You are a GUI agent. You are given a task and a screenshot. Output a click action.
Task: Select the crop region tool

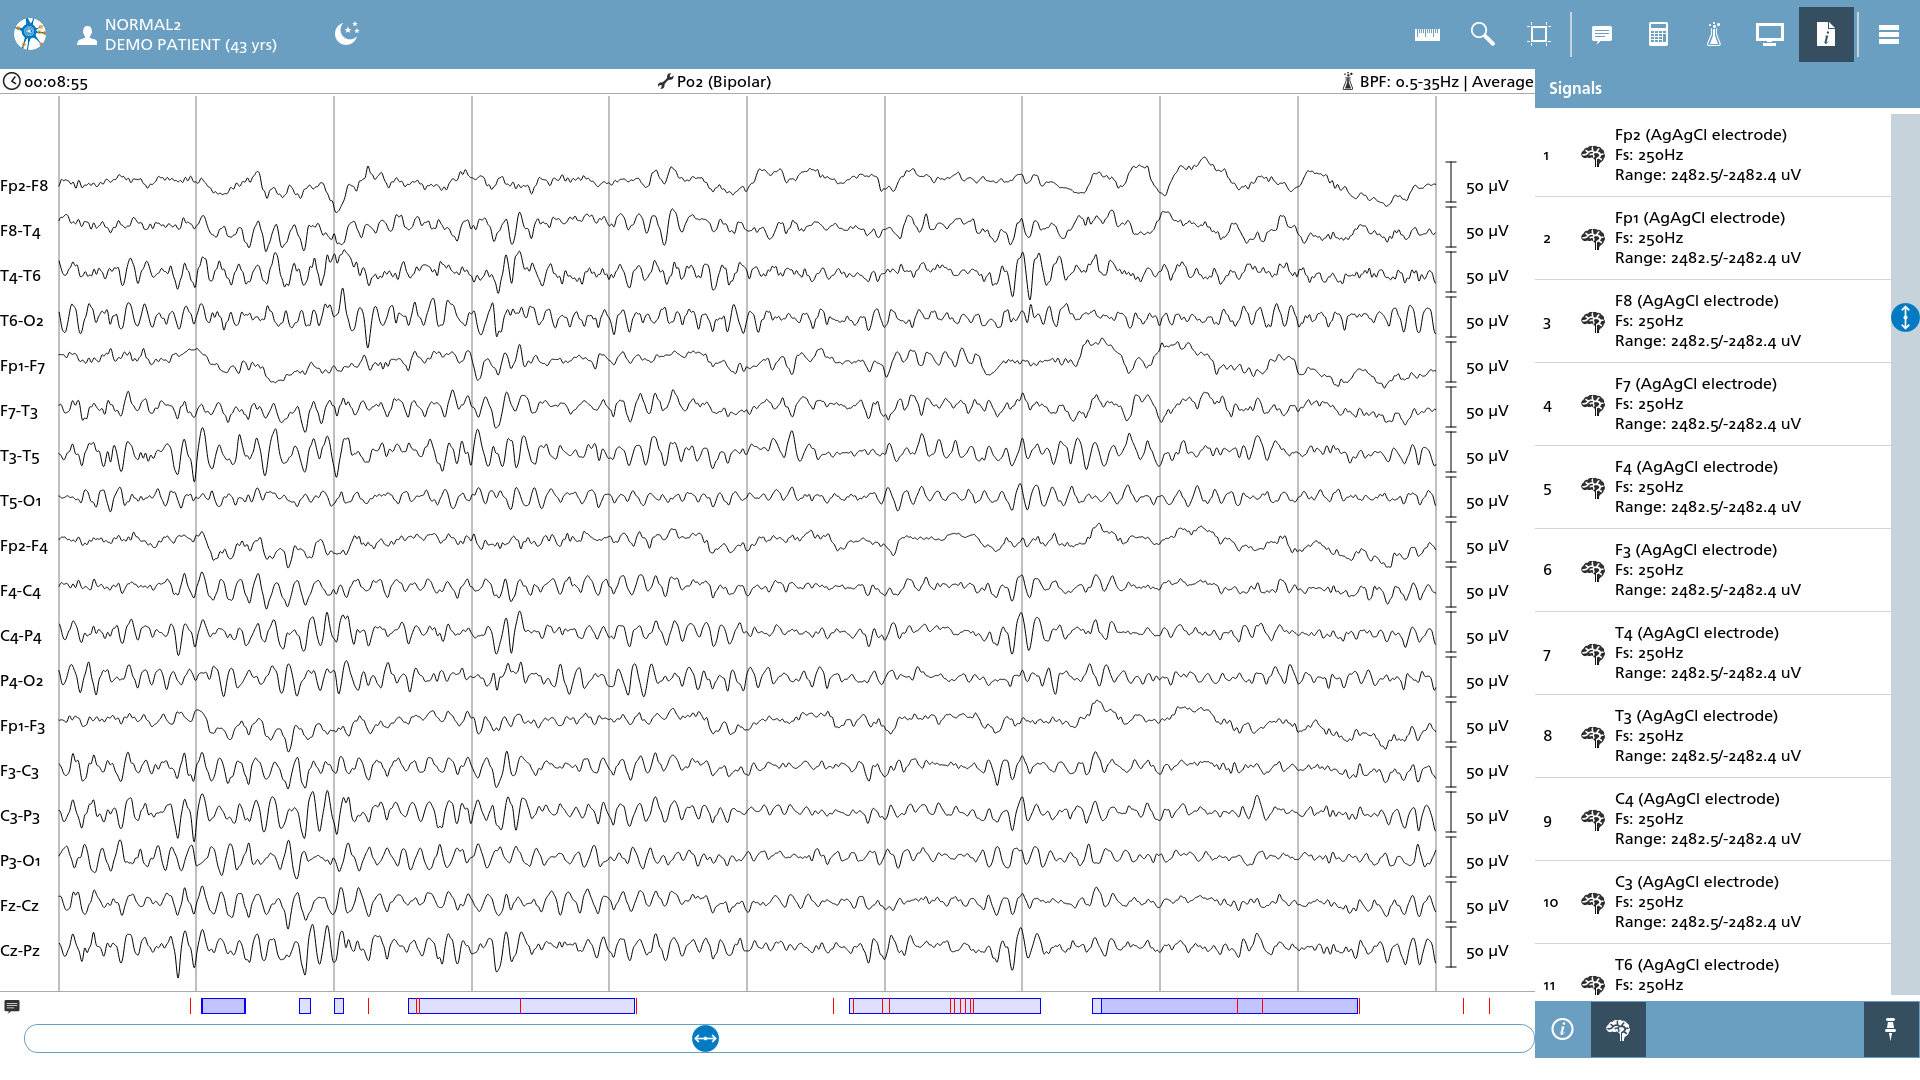[1539, 35]
